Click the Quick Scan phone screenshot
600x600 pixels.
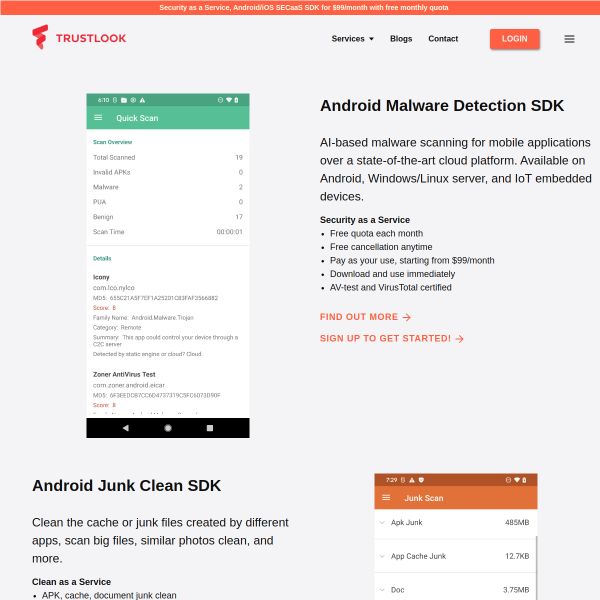tap(168, 265)
